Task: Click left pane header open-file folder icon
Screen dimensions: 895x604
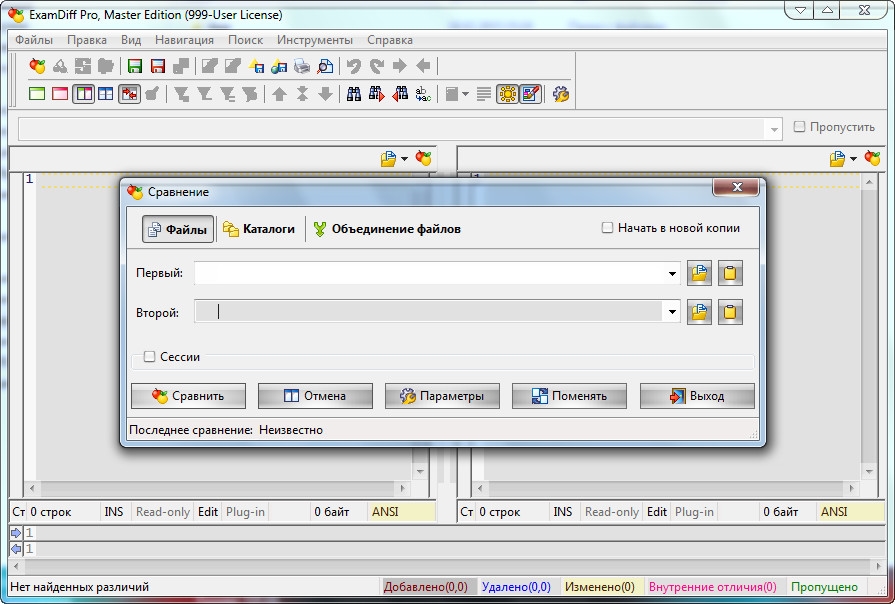Action: (388, 159)
